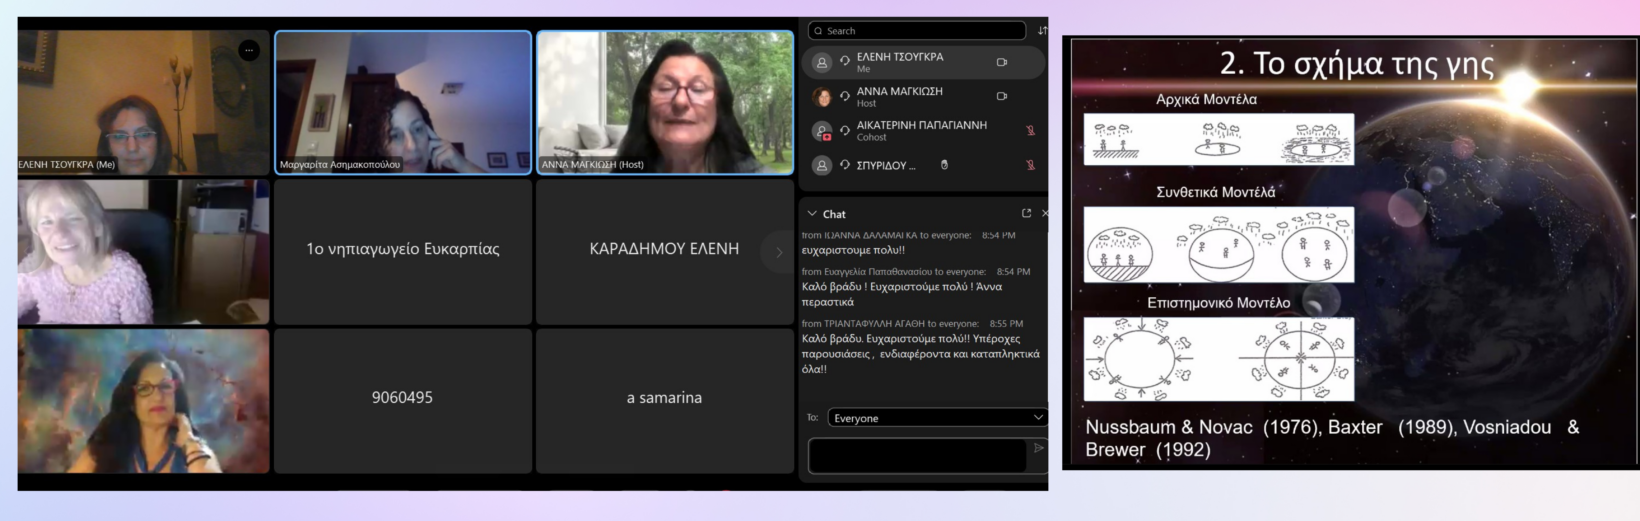
Task: Click the '1ο νηπιαγωγείο Ευκαρπίας' tile
Action: [x=402, y=250]
